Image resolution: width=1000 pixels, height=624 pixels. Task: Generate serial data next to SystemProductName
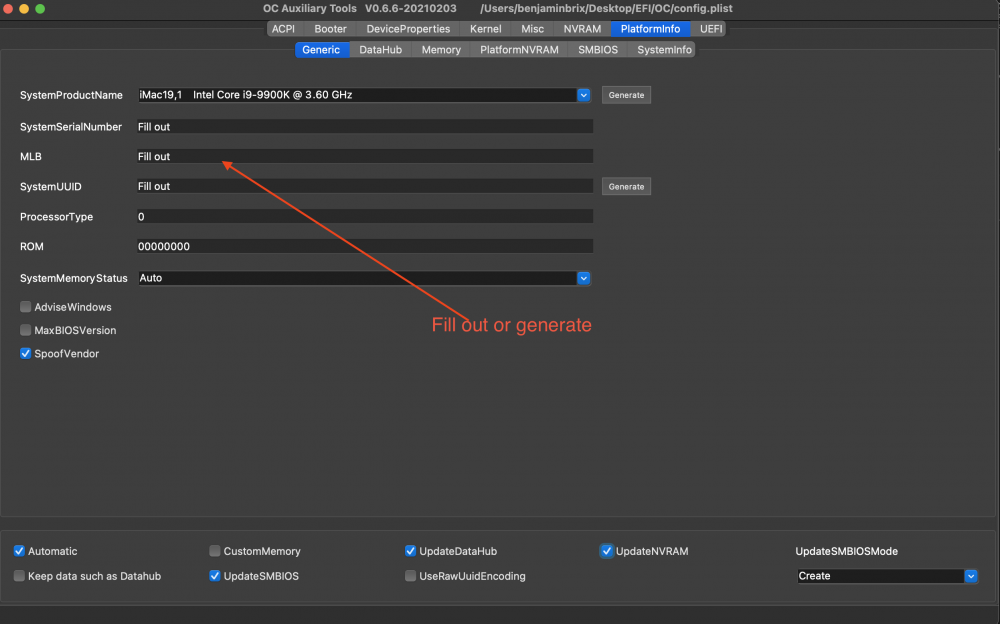626,95
